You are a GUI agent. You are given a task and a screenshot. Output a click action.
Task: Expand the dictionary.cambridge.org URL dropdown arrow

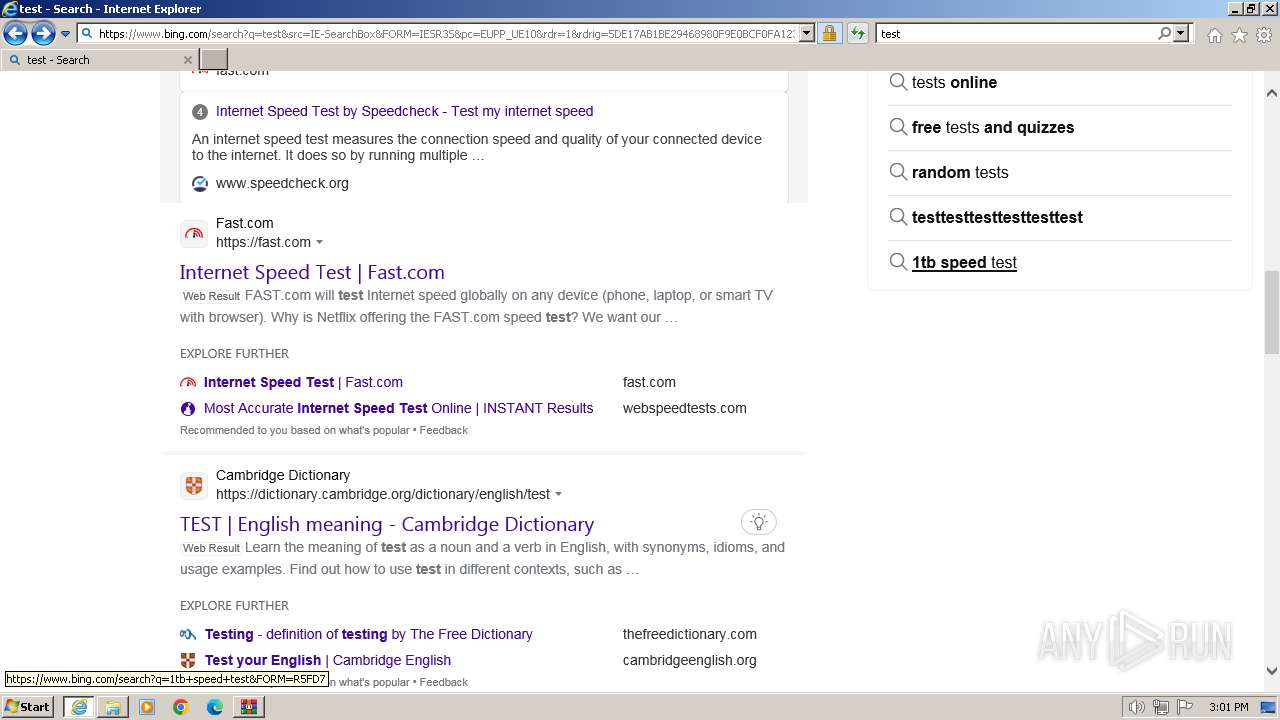[558, 494]
